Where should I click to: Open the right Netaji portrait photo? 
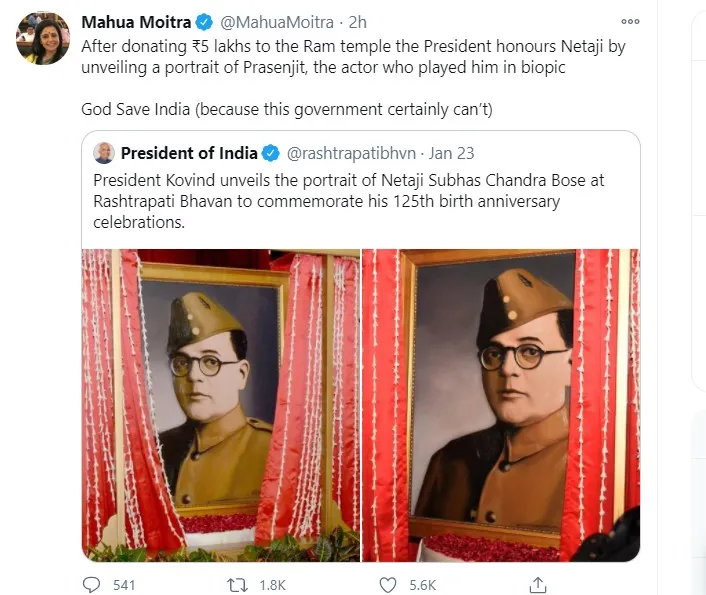pos(501,405)
